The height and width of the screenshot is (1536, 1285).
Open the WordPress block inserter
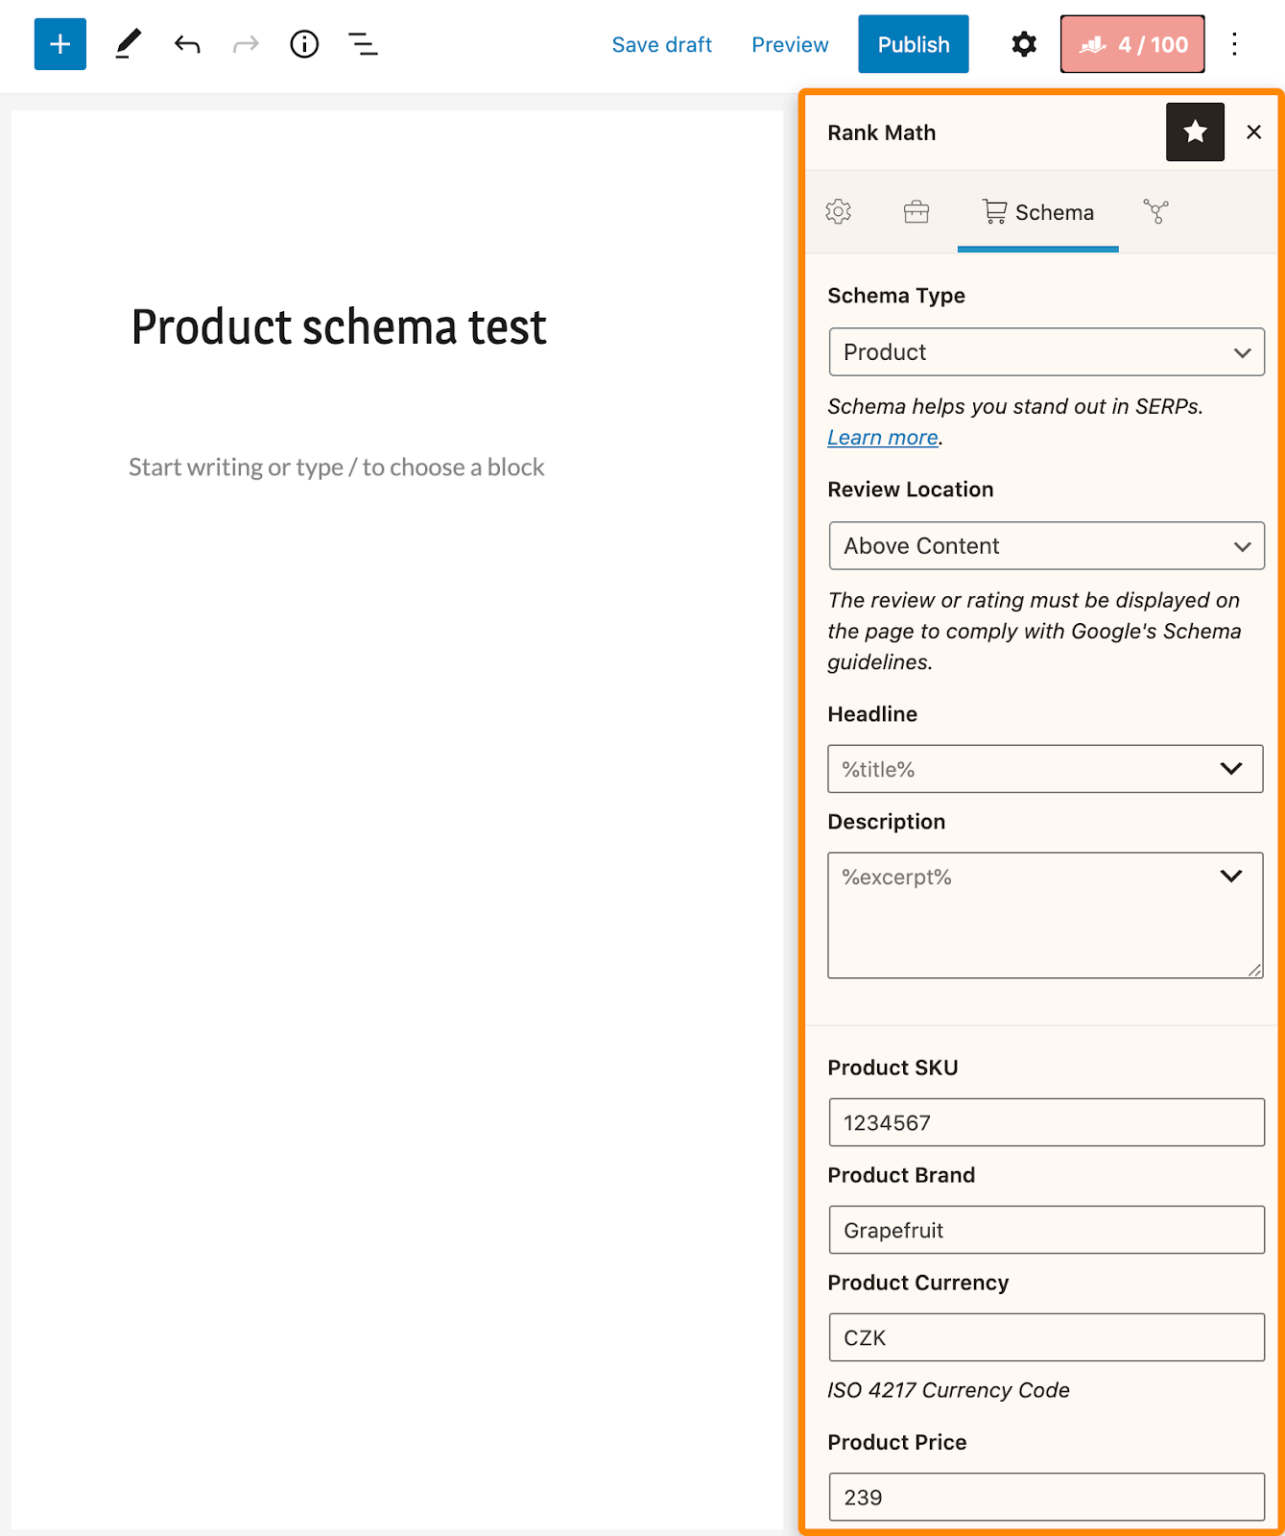pos(59,44)
